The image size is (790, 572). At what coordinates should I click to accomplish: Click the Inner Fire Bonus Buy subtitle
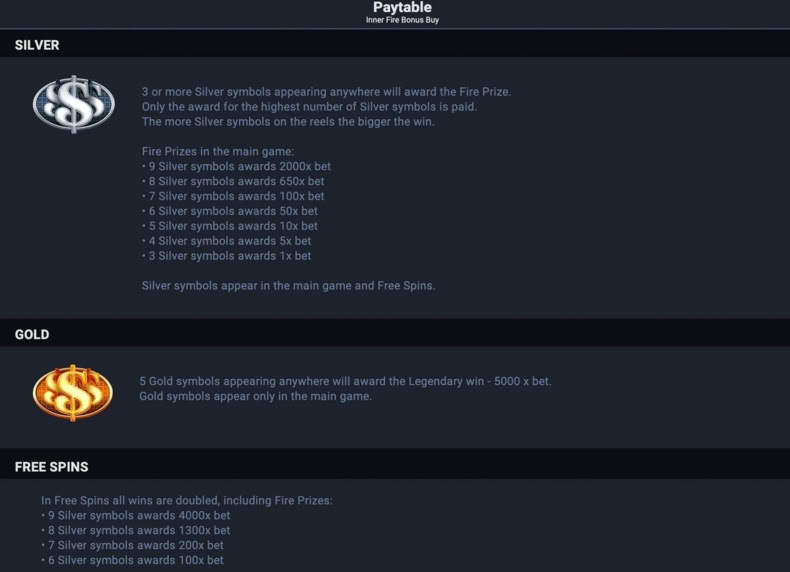(x=402, y=20)
